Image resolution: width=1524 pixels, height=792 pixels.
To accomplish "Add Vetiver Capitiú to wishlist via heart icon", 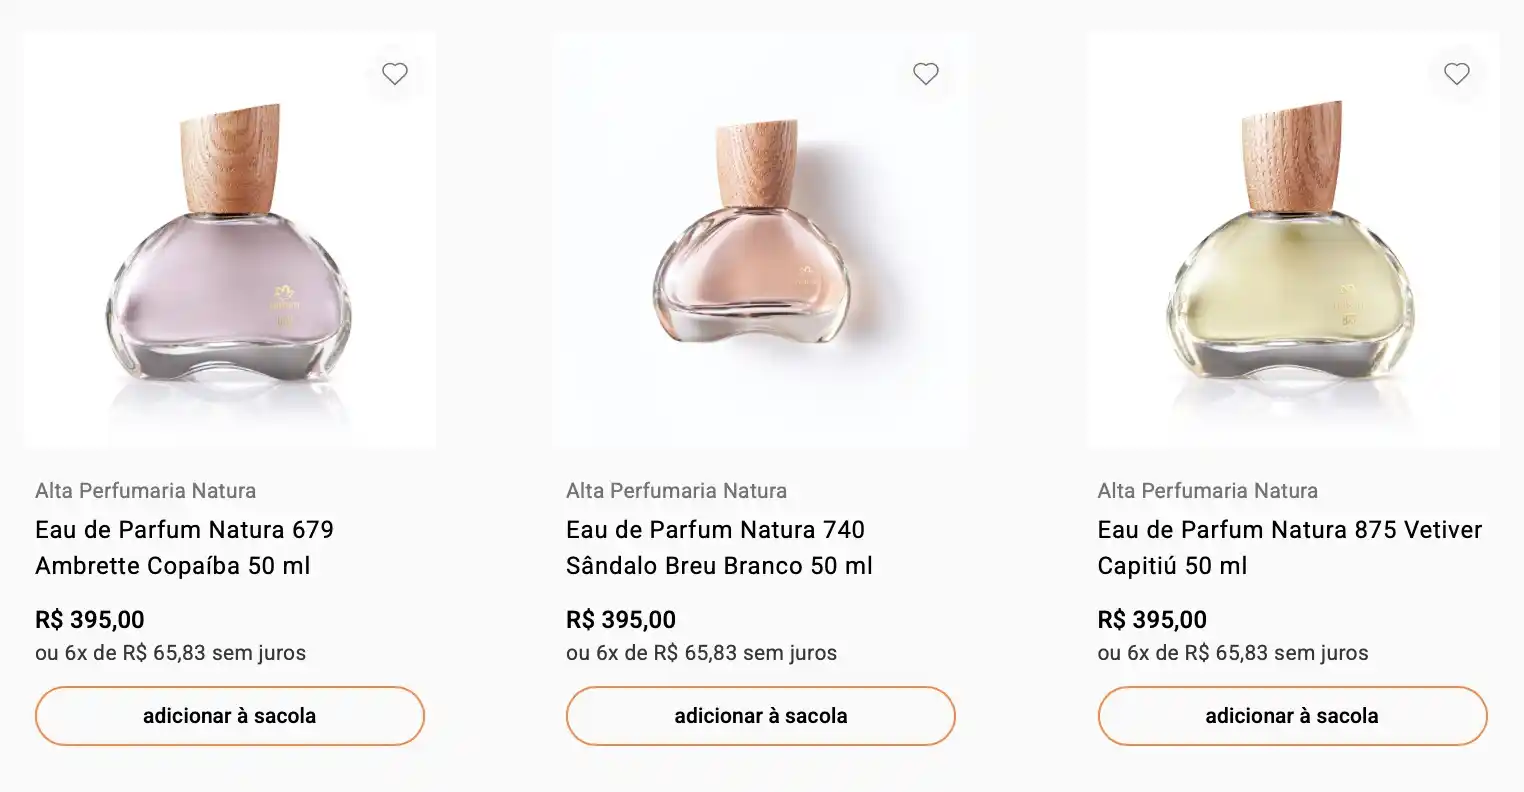I will [x=1456, y=73].
